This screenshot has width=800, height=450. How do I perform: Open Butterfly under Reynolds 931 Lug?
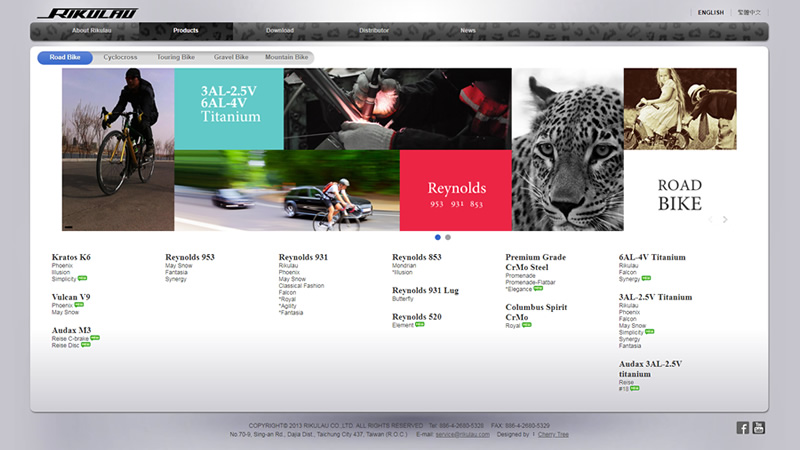point(403,299)
